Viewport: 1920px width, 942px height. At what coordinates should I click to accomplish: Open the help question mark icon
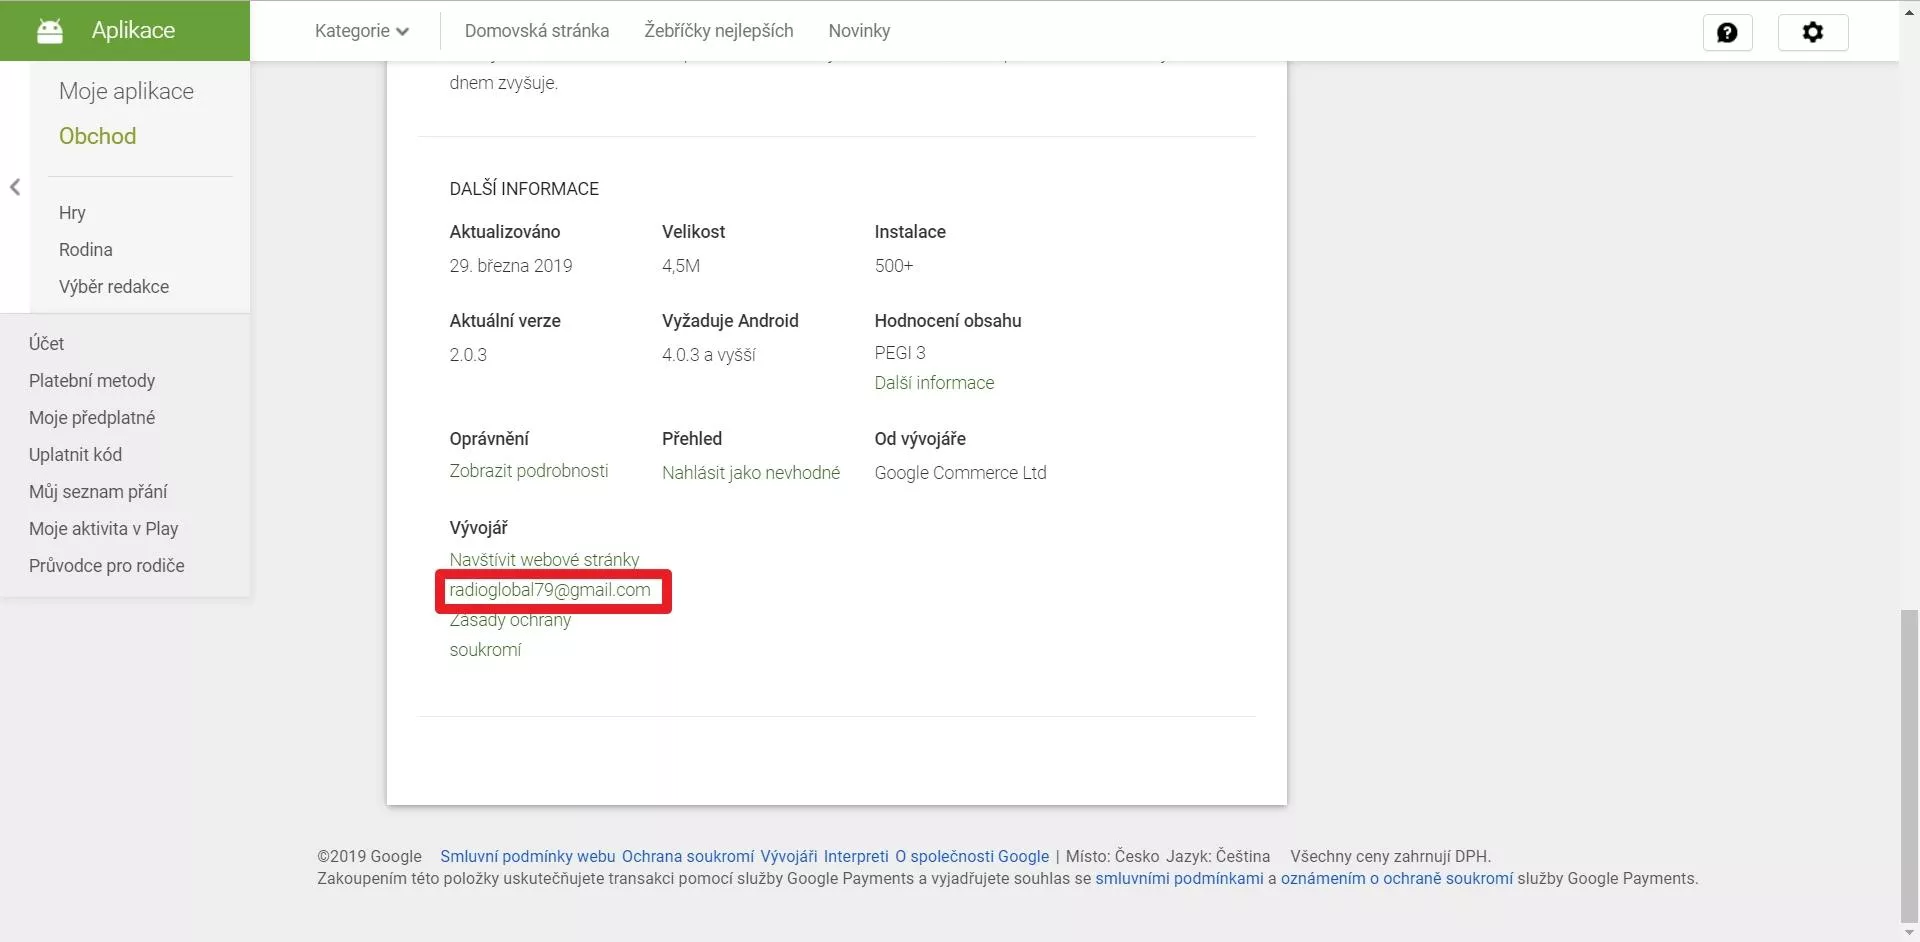(1727, 32)
